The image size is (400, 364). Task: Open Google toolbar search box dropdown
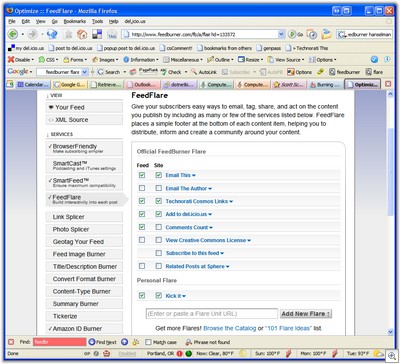pyautogui.click(x=85, y=72)
